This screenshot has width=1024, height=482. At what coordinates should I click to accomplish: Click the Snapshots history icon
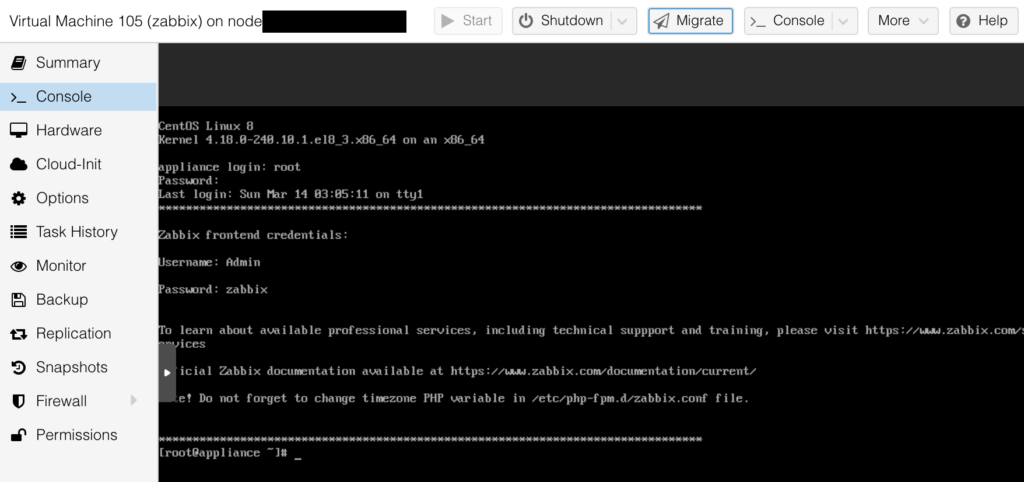click(18, 368)
